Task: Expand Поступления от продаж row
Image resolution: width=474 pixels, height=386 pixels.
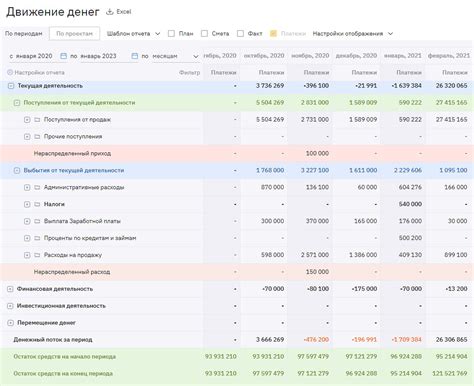Action: click(27, 120)
